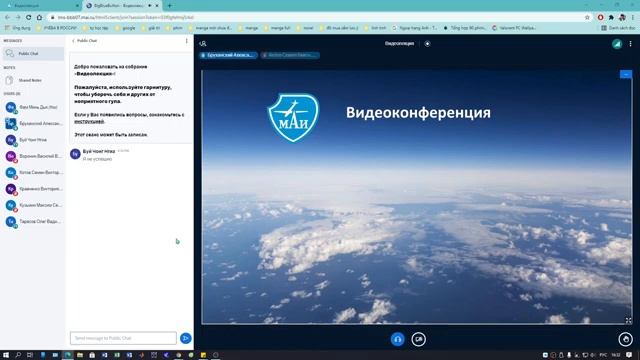The height and width of the screenshot is (360, 640).
Task: Select user Воронин Василий
Action: pos(33,156)
